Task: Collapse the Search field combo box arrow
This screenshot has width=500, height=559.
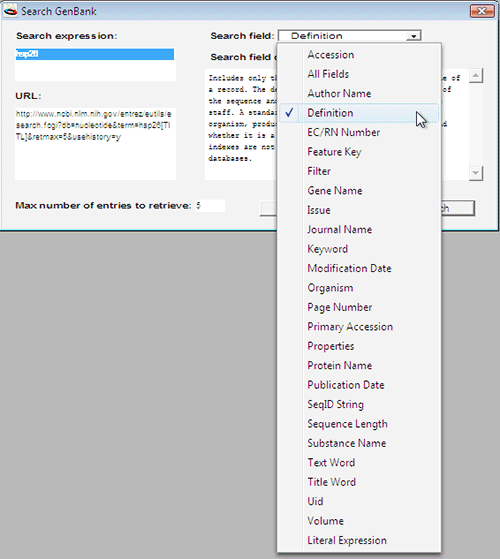Action: [413, 36]
